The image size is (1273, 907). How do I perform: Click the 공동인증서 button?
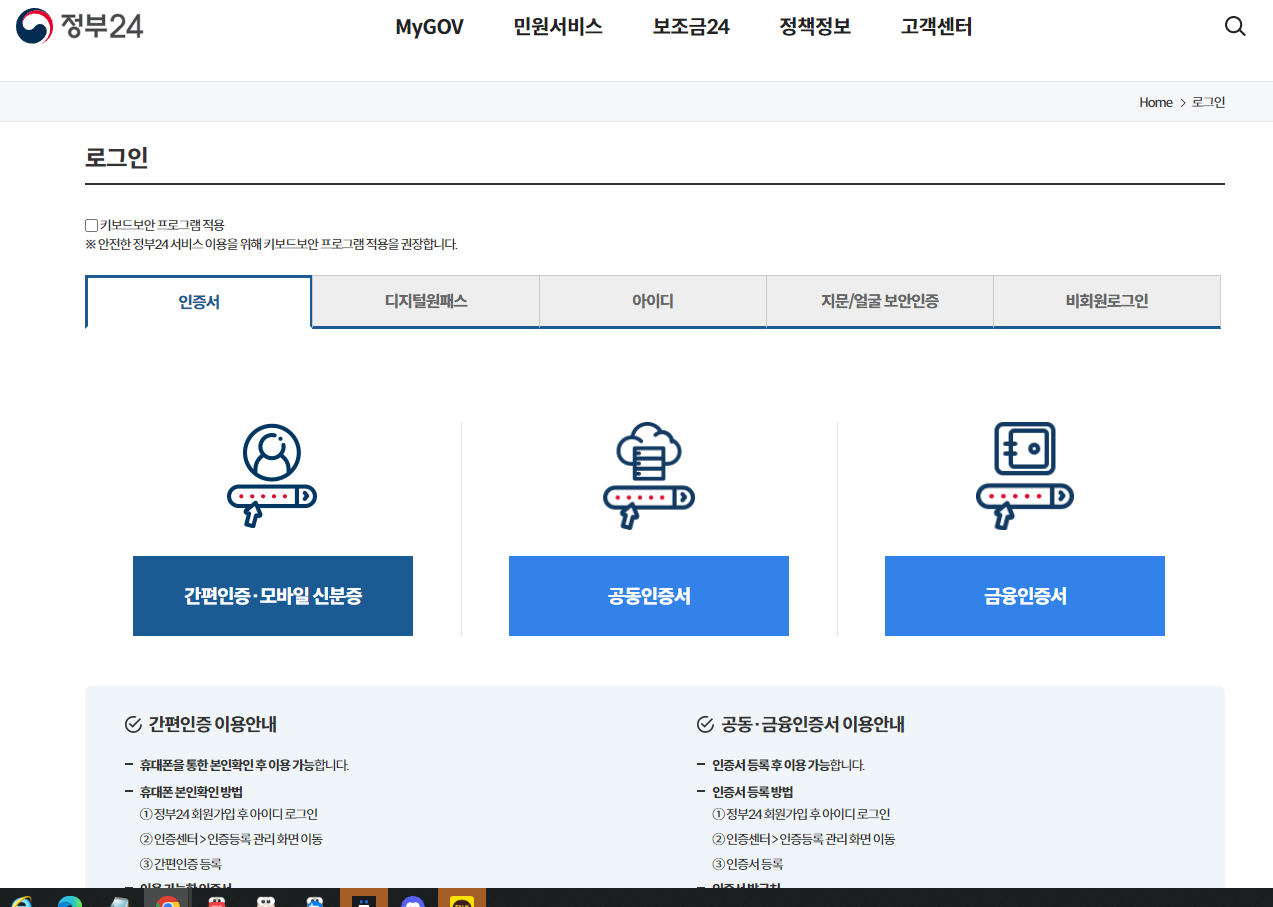click(x=649, y=596)
